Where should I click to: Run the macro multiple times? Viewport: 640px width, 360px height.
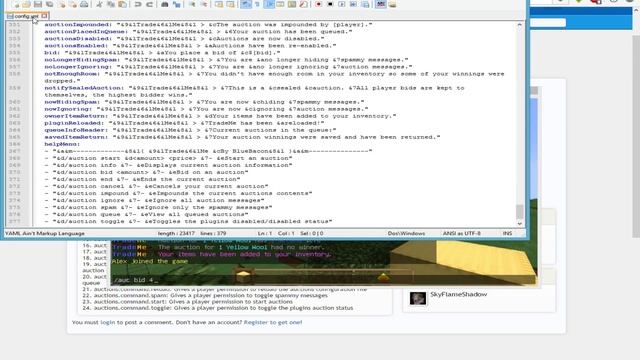click(x=353, y=4)
